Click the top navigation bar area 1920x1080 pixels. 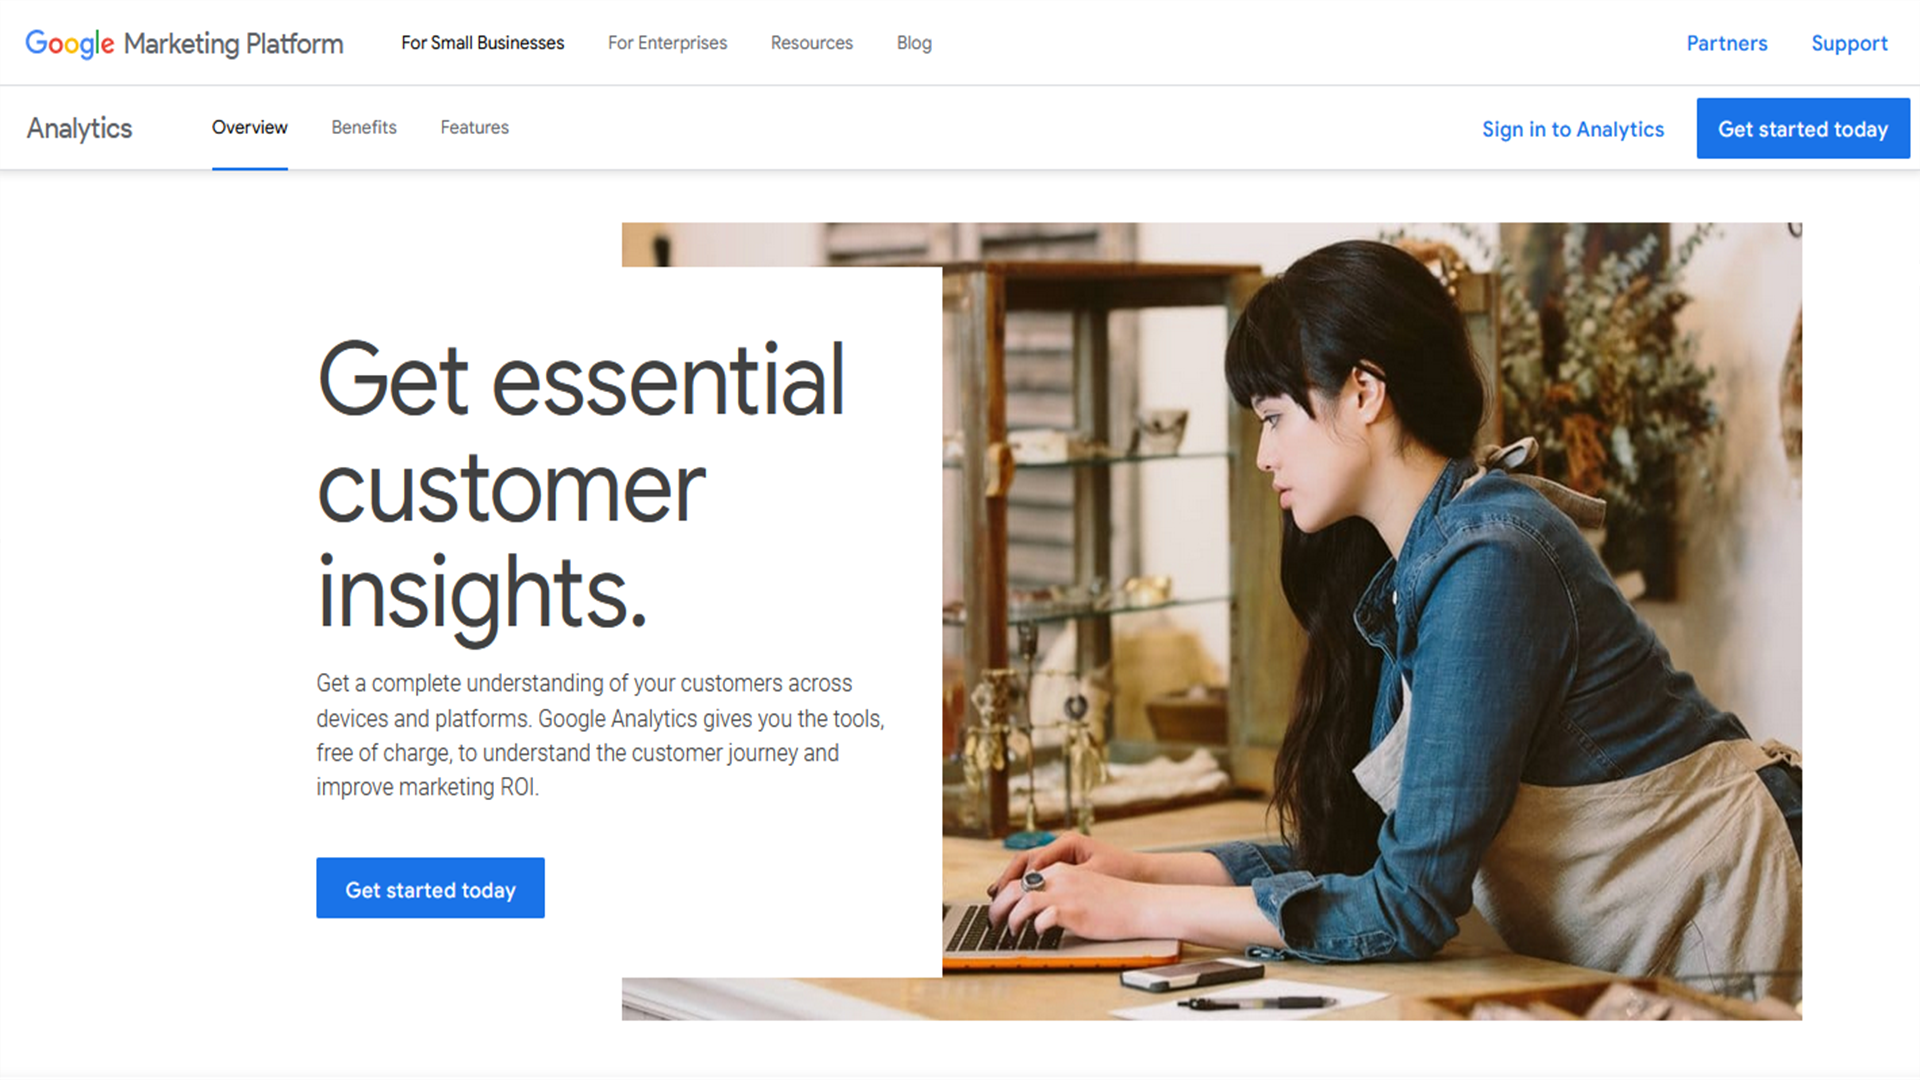point(960,42)
